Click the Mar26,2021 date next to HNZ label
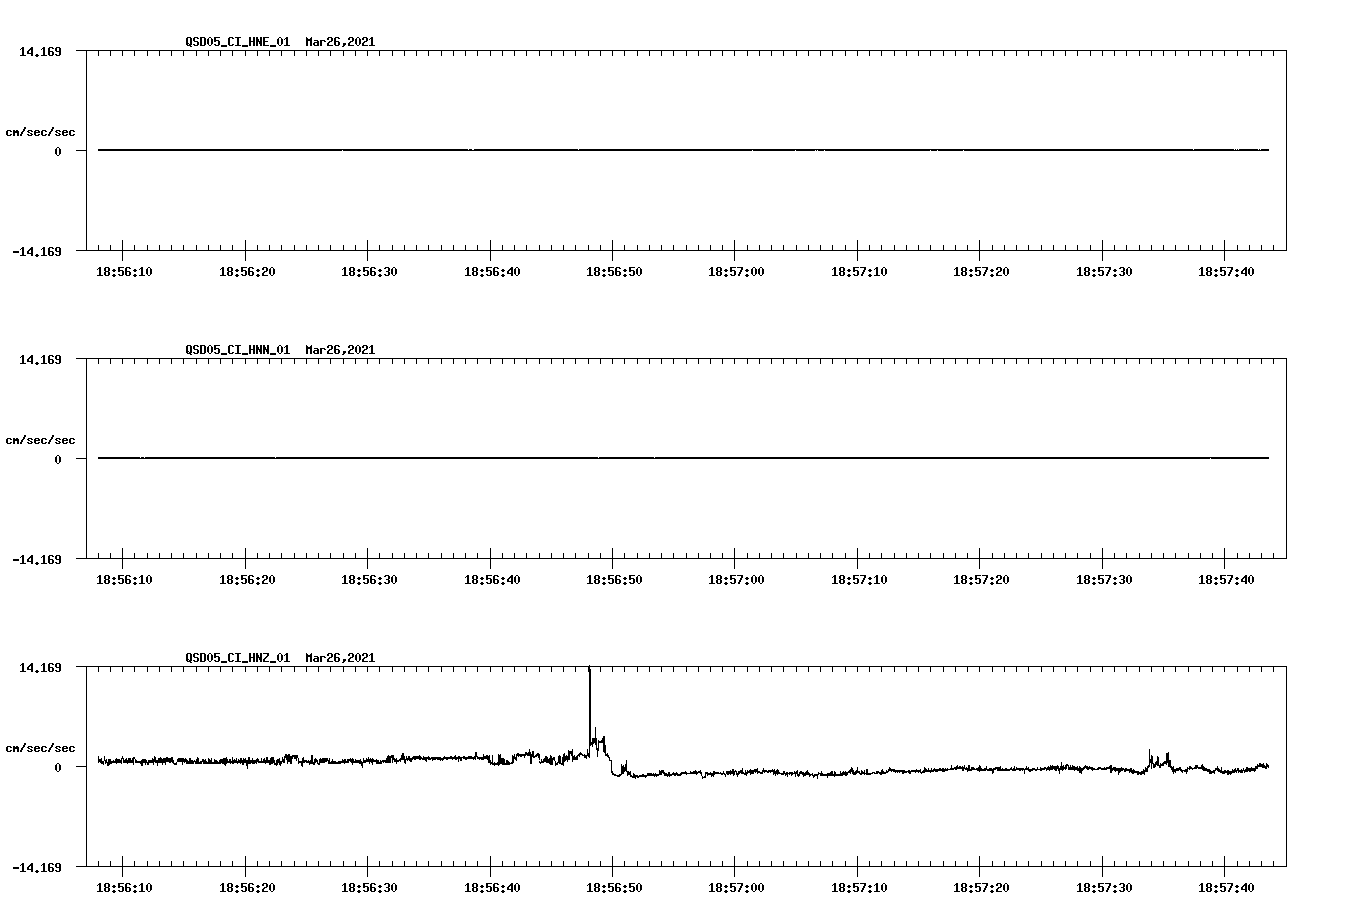The image size is (1358, 924). coord(339,658)
